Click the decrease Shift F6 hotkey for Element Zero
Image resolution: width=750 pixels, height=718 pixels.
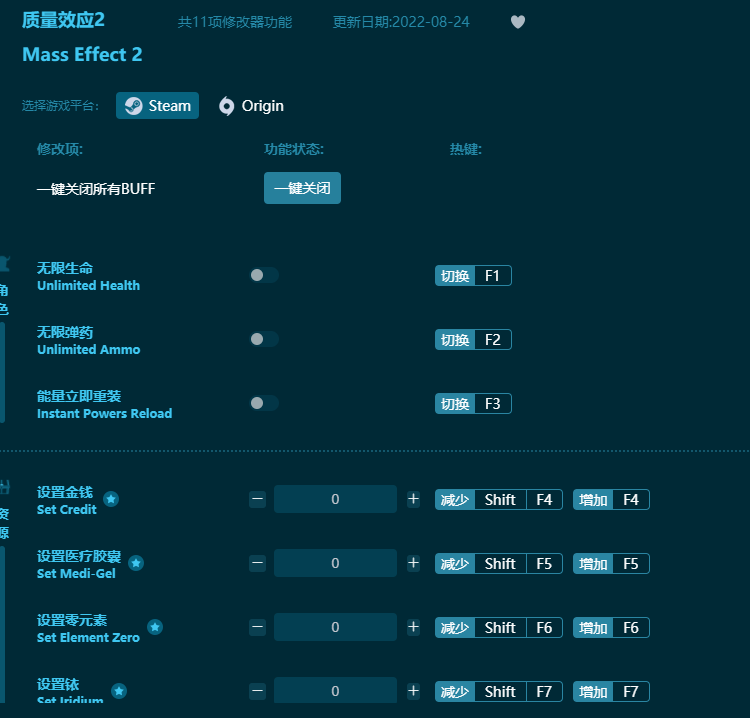pyautogui.click(x=498, y=628)
